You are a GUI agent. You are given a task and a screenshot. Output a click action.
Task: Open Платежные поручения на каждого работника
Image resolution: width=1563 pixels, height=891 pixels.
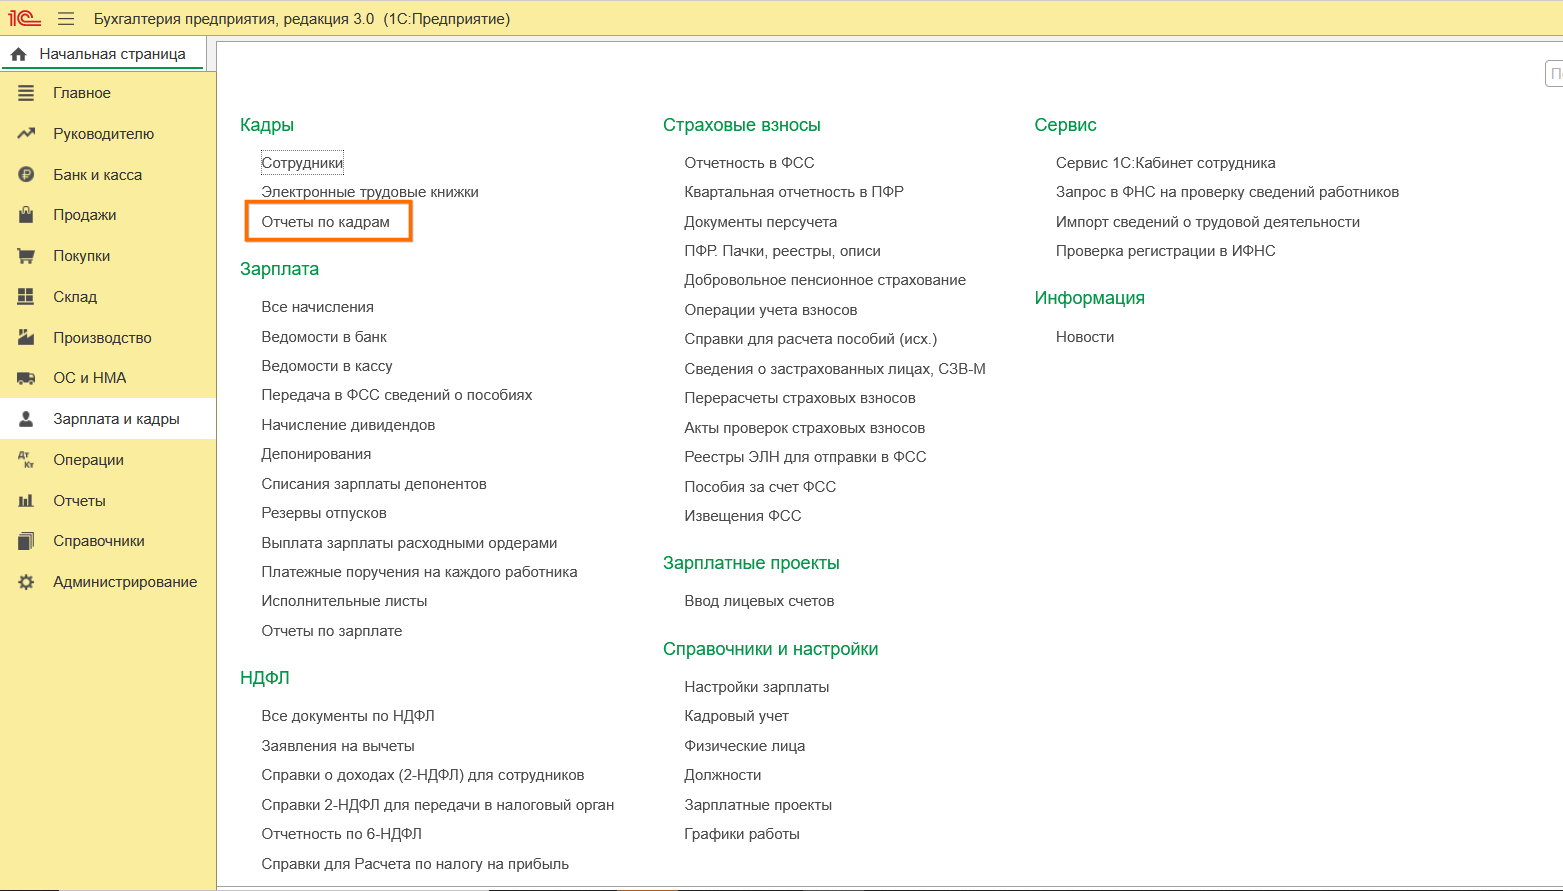click(x=419, y=572)
